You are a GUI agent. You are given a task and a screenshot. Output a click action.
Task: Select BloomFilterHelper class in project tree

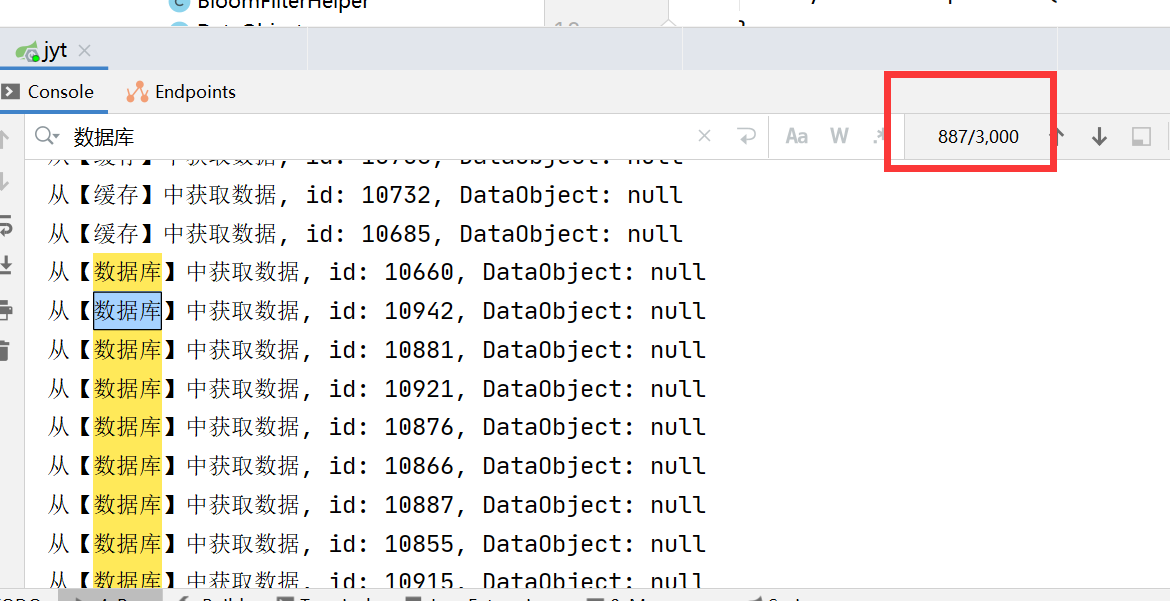pyautogui.click(x=282, y=4)
